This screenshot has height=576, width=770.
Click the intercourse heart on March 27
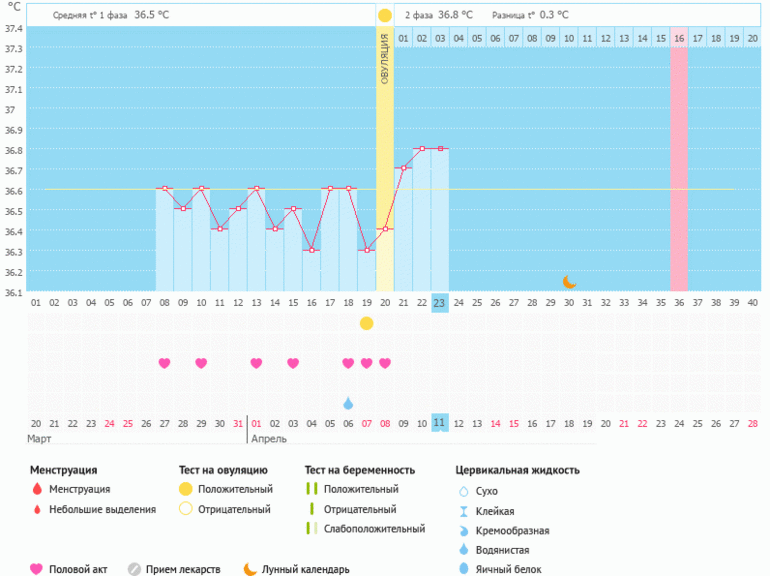point(164,363)
